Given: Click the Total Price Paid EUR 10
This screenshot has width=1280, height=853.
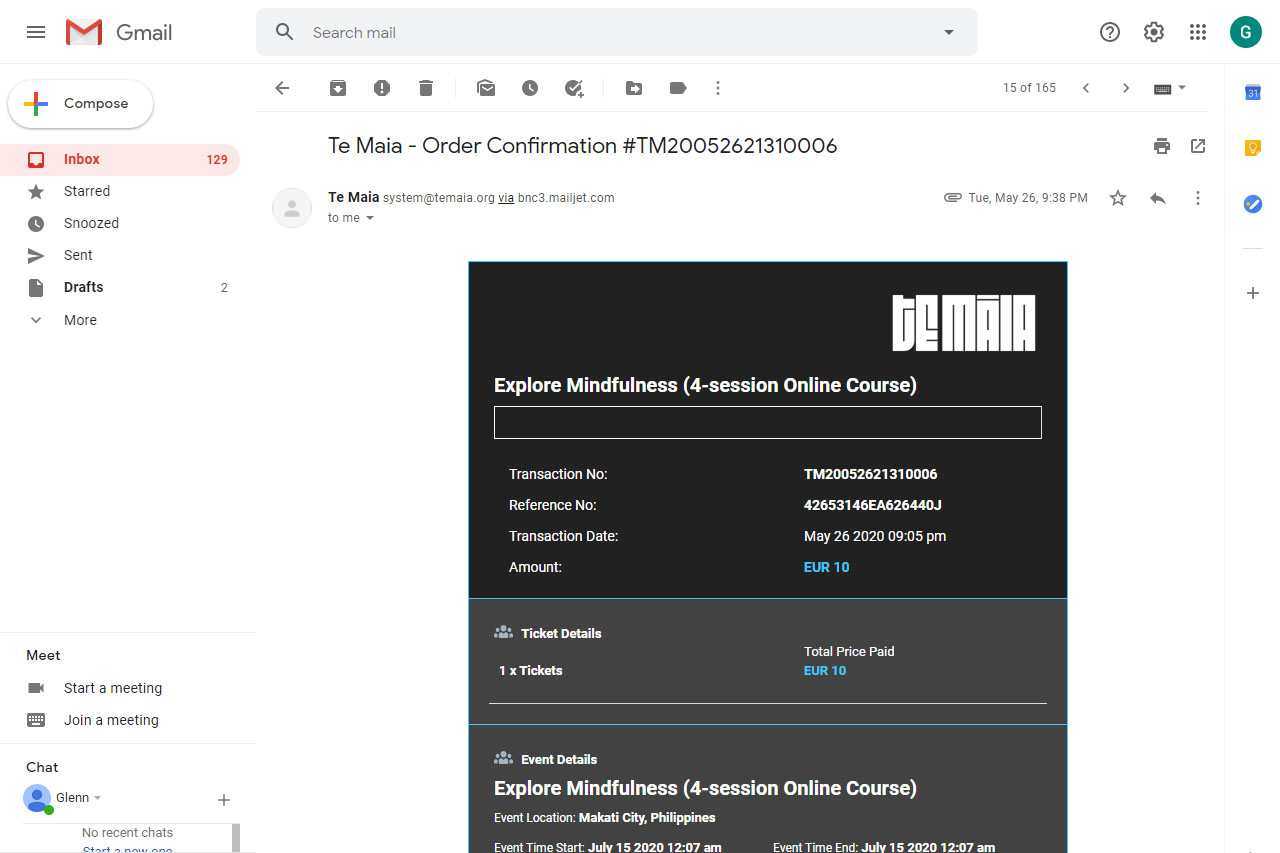Looking at the screenshot, I should [825, 671].
